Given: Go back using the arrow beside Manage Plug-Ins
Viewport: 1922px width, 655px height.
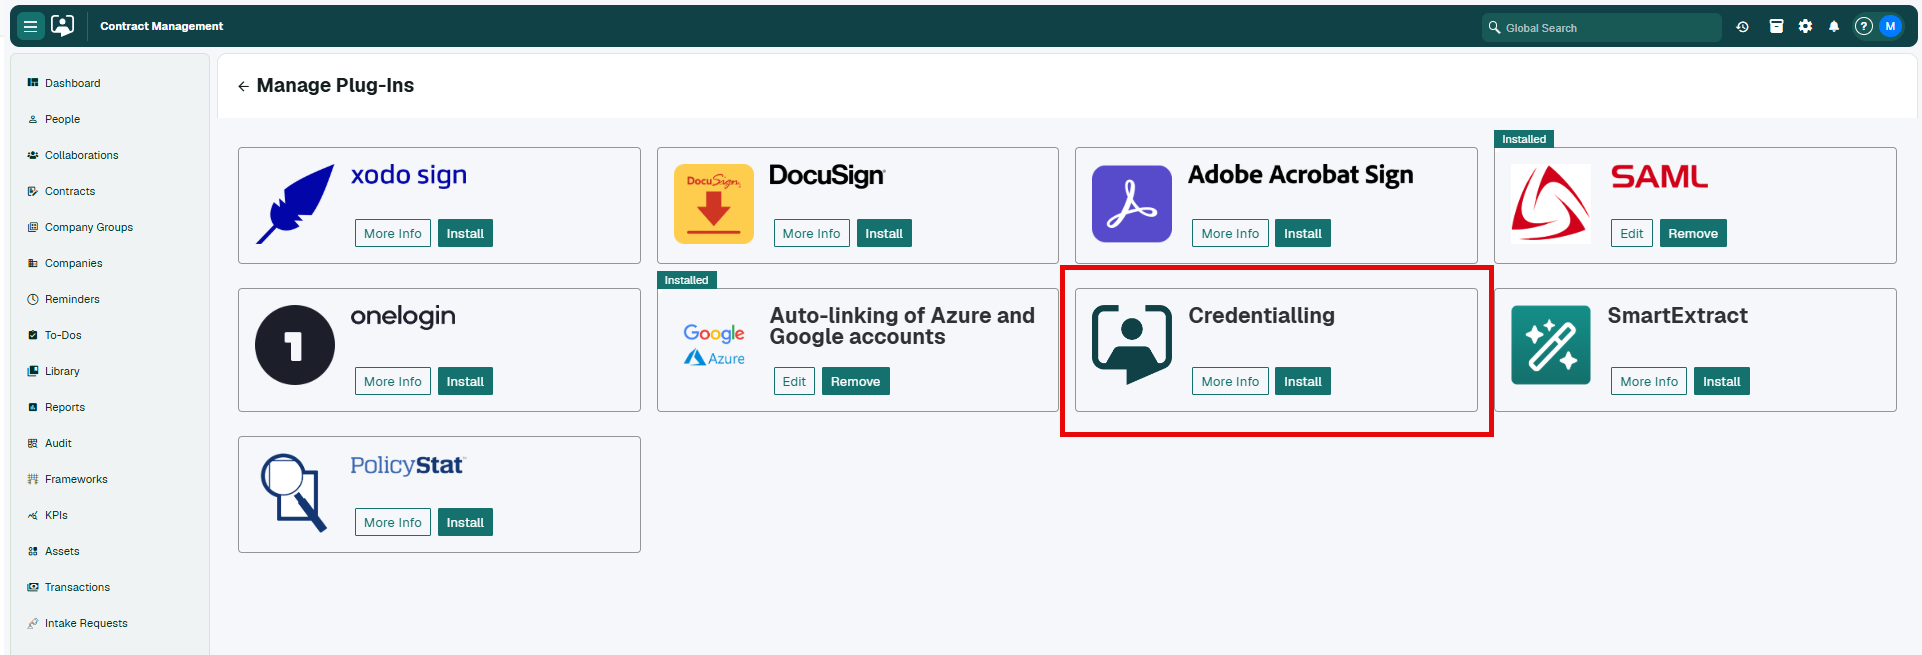Looking at the screenshot, I should click(x=243, y=87).
